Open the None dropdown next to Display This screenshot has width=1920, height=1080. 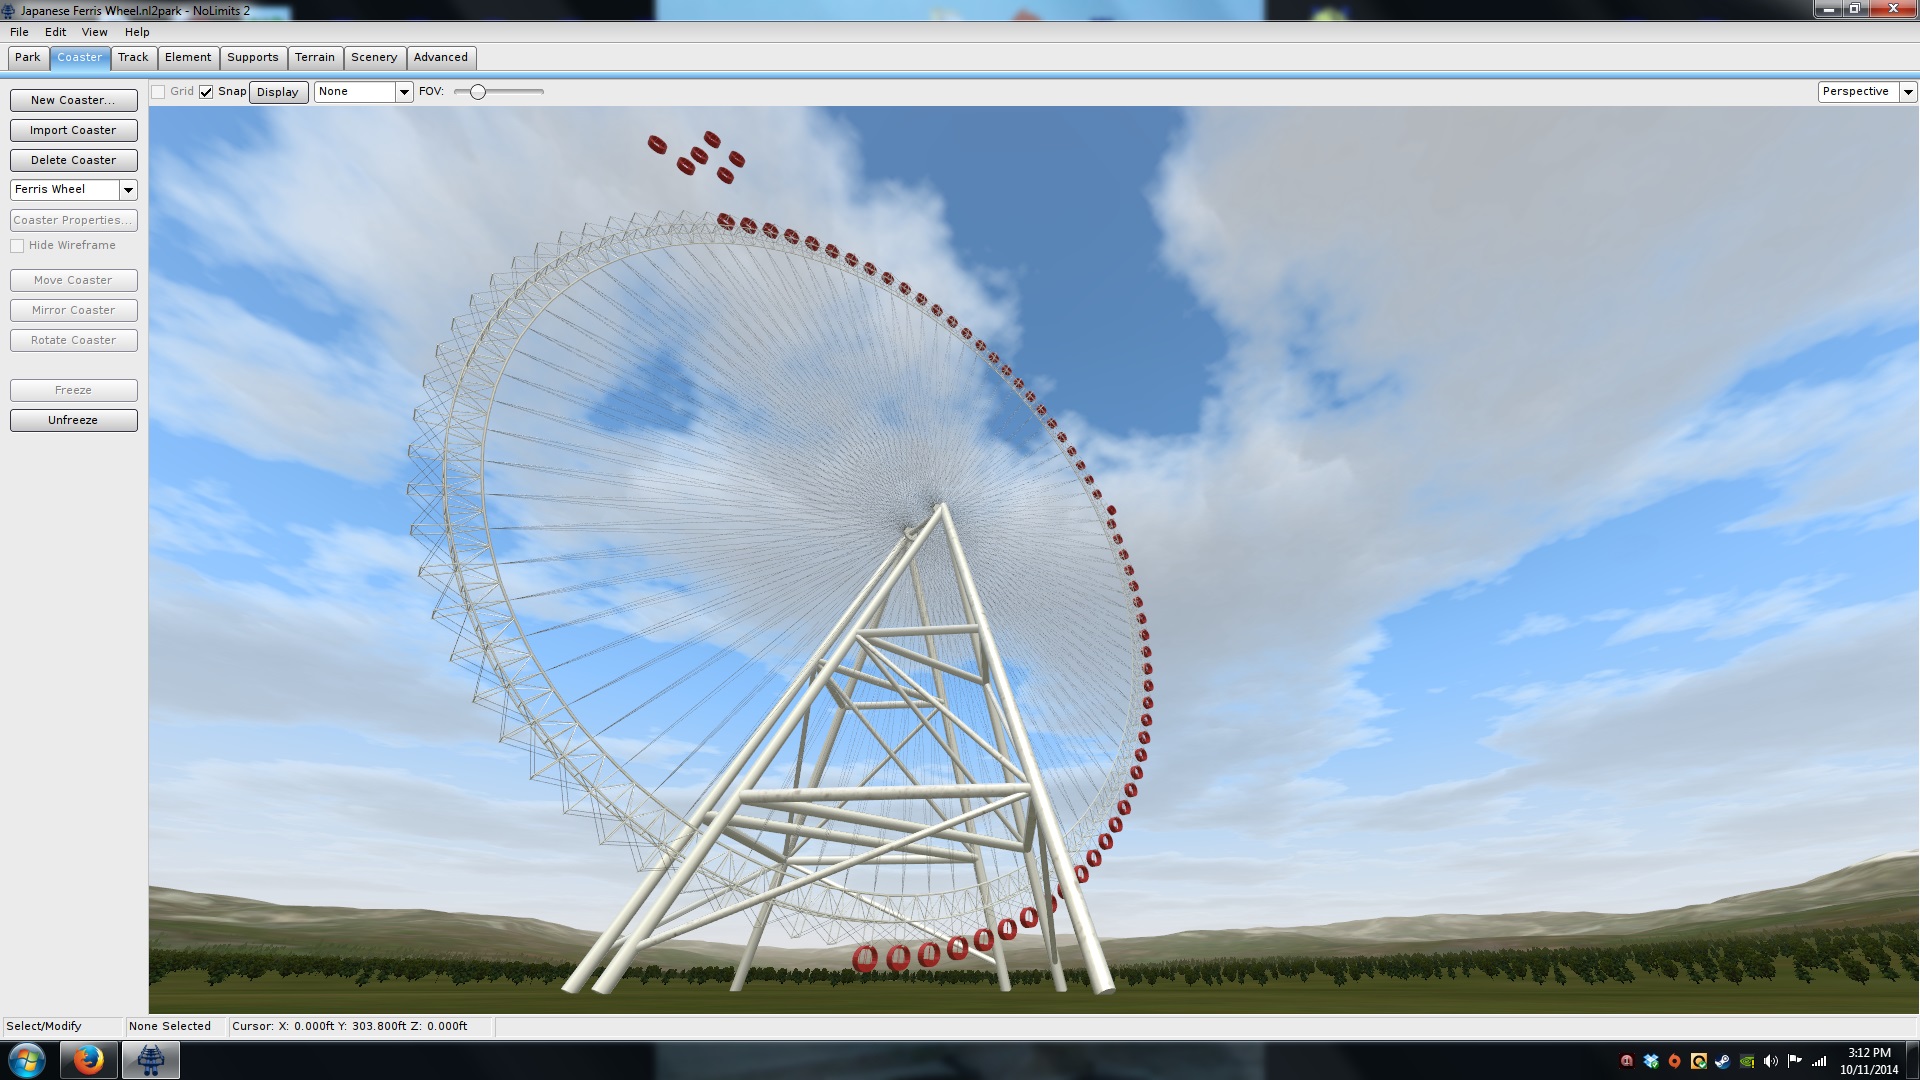click(404, 92)
